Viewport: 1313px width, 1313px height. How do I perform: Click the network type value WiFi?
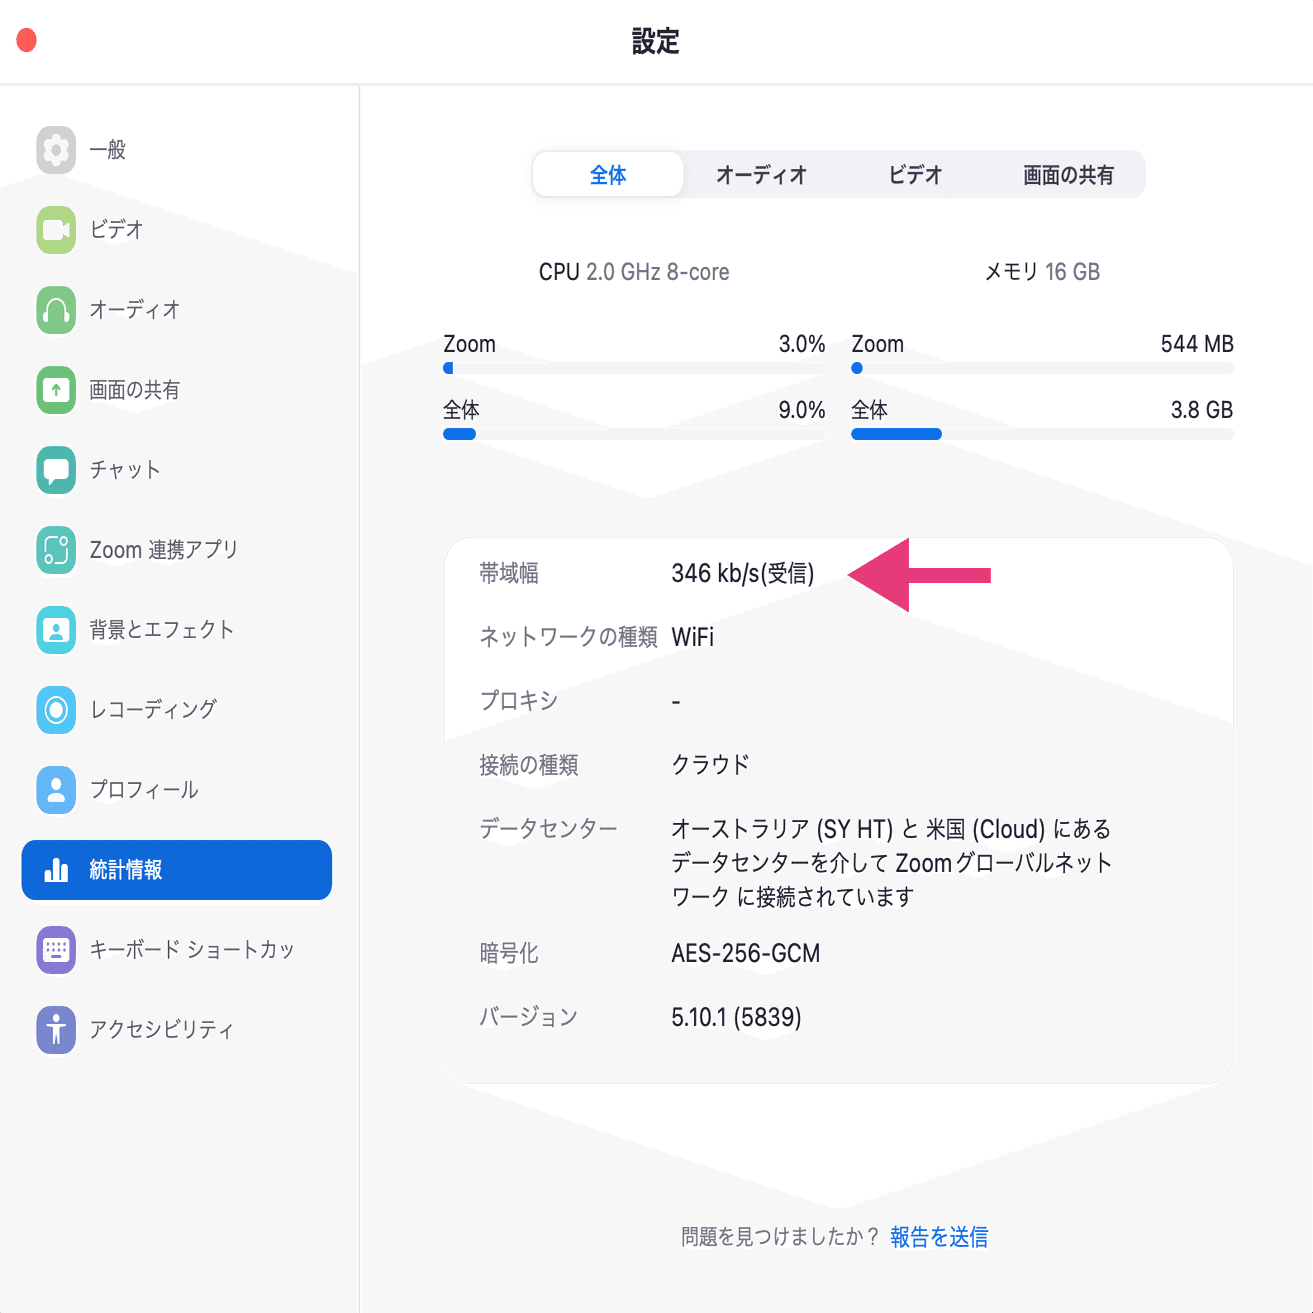click(x=693, y=637)
